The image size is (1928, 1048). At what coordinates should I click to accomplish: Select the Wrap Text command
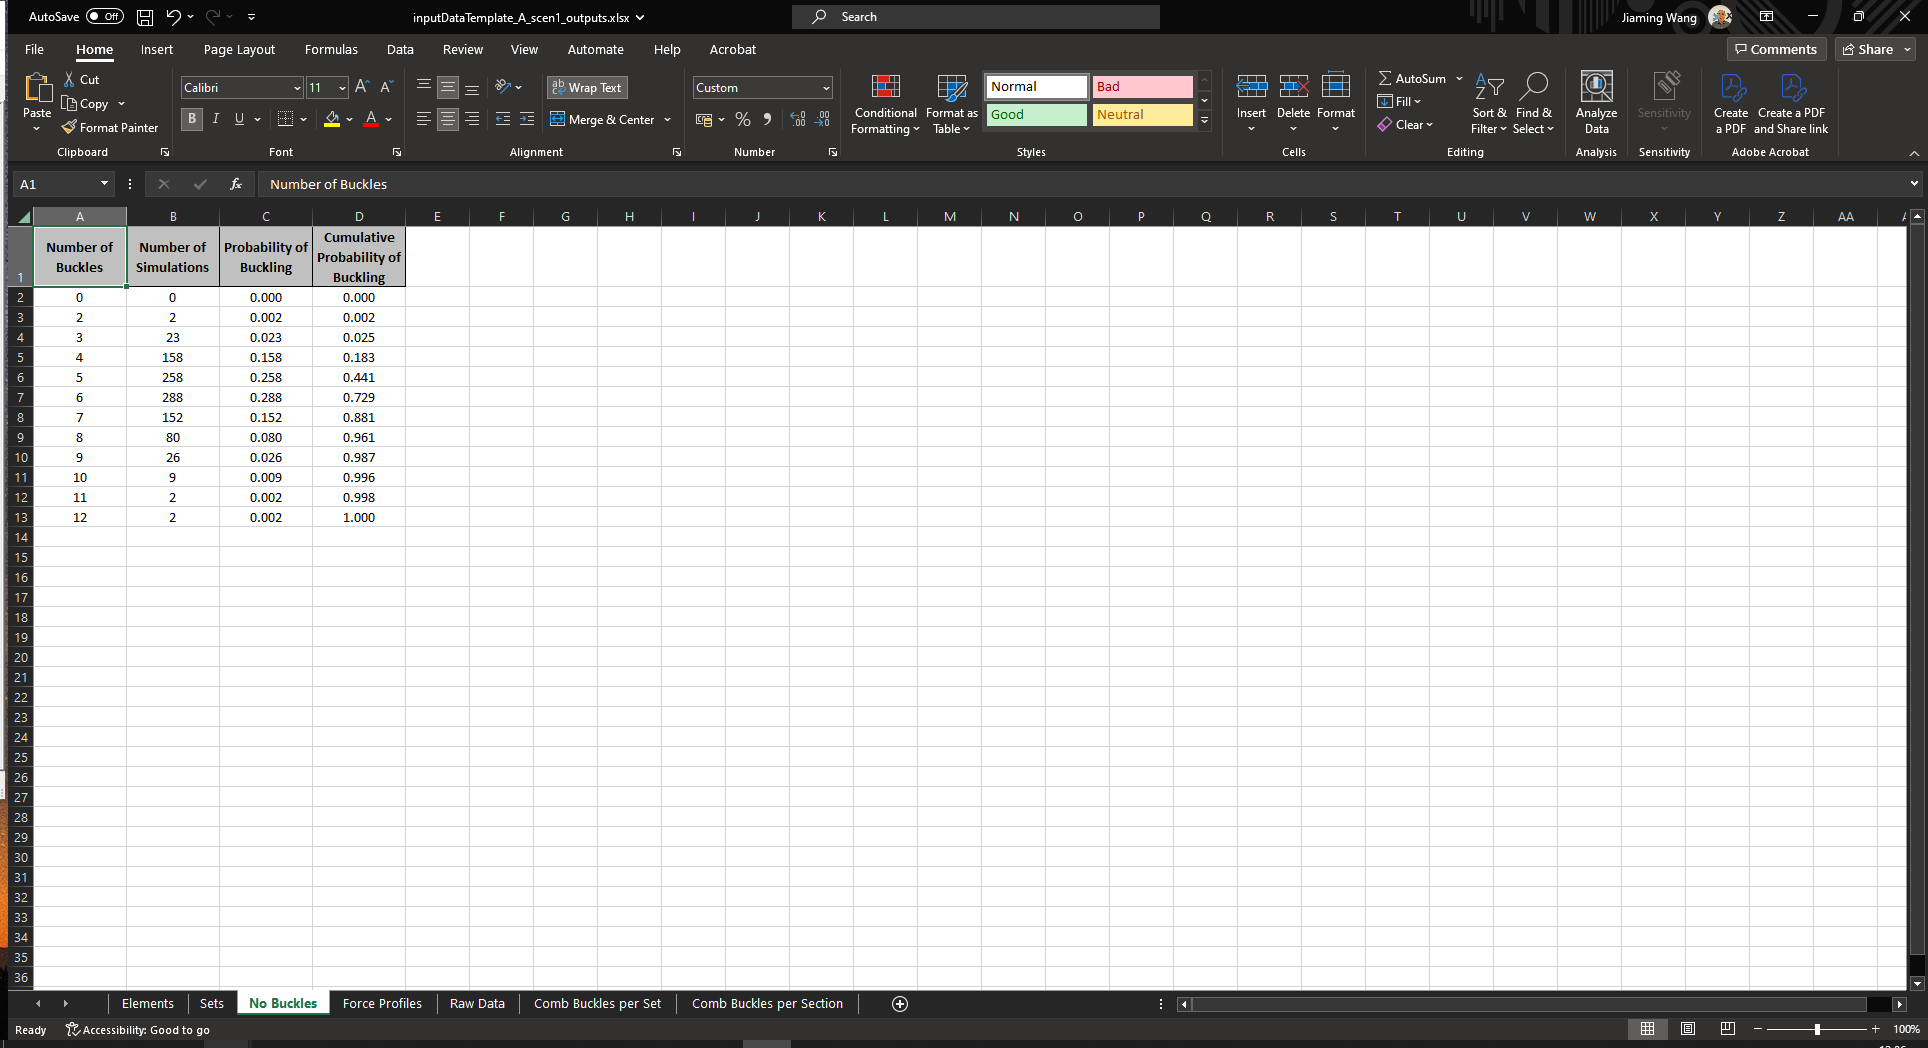pos(587,87)
